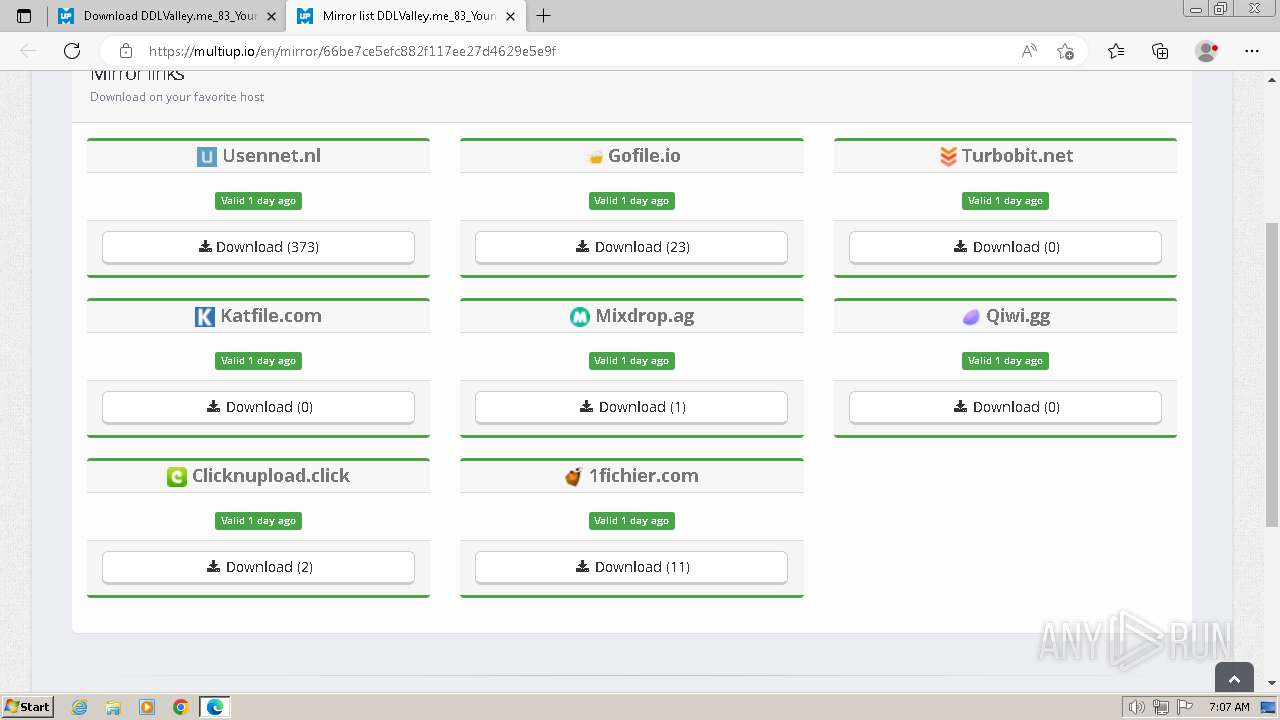Click Turbobit.net 'Valid 1 day ago' badge

[1005, 201]
